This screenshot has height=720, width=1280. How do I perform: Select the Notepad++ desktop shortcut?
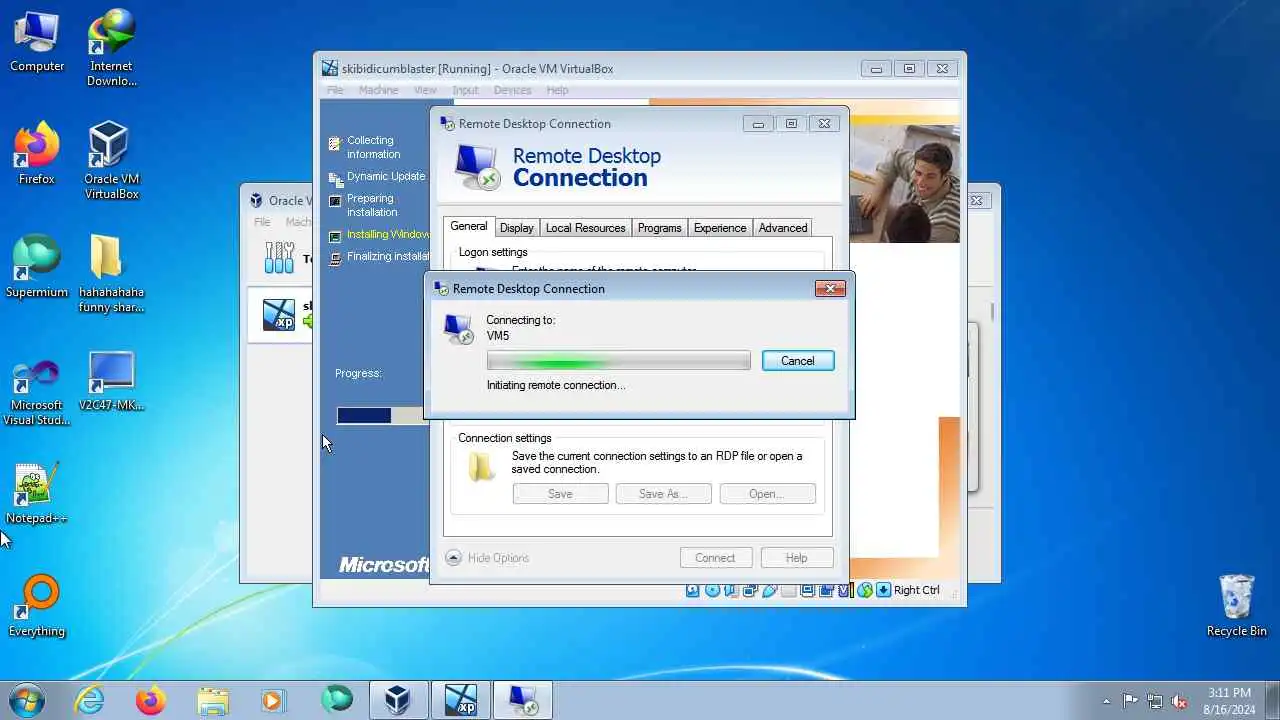(37, 493)
